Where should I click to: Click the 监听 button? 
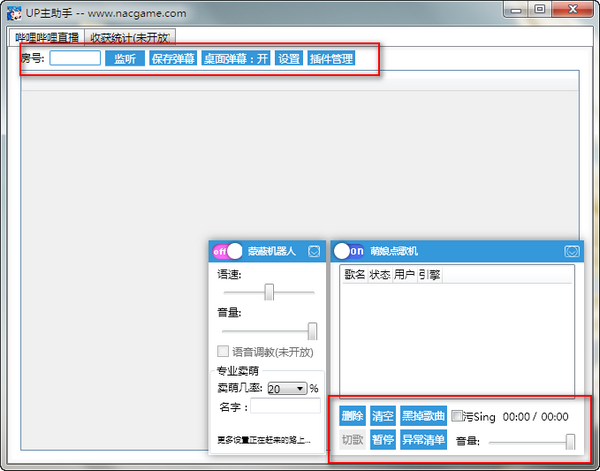pos(125,59)
